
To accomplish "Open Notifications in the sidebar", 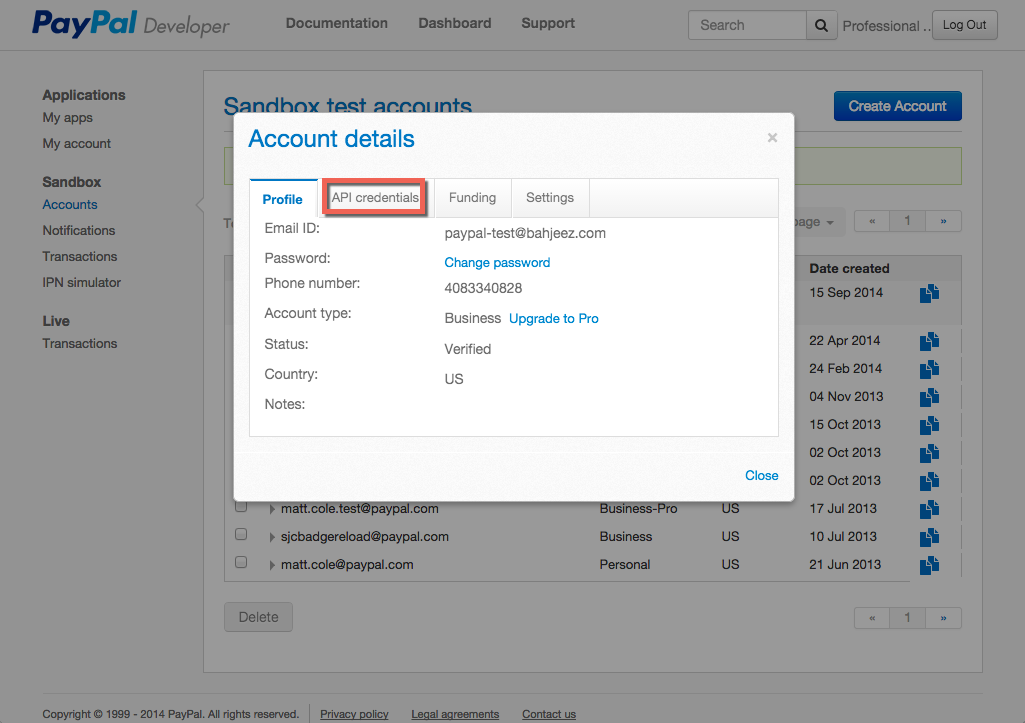I will coord(78,231).
